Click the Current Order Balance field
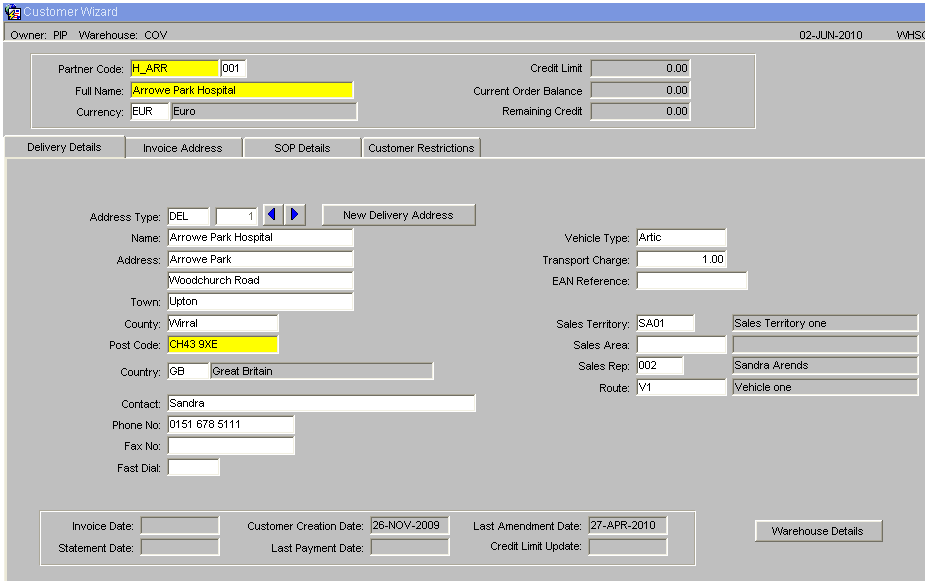 [640, 90]
